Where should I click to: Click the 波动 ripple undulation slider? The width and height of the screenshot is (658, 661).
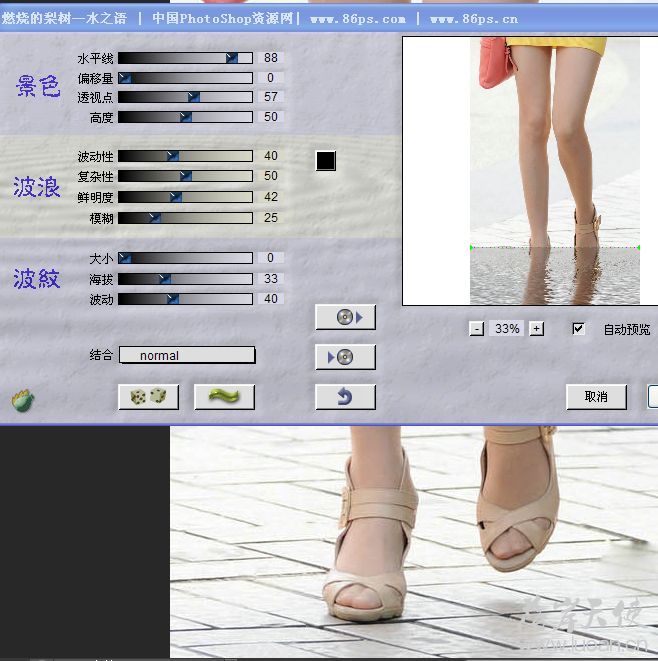(x=185, y=299)
